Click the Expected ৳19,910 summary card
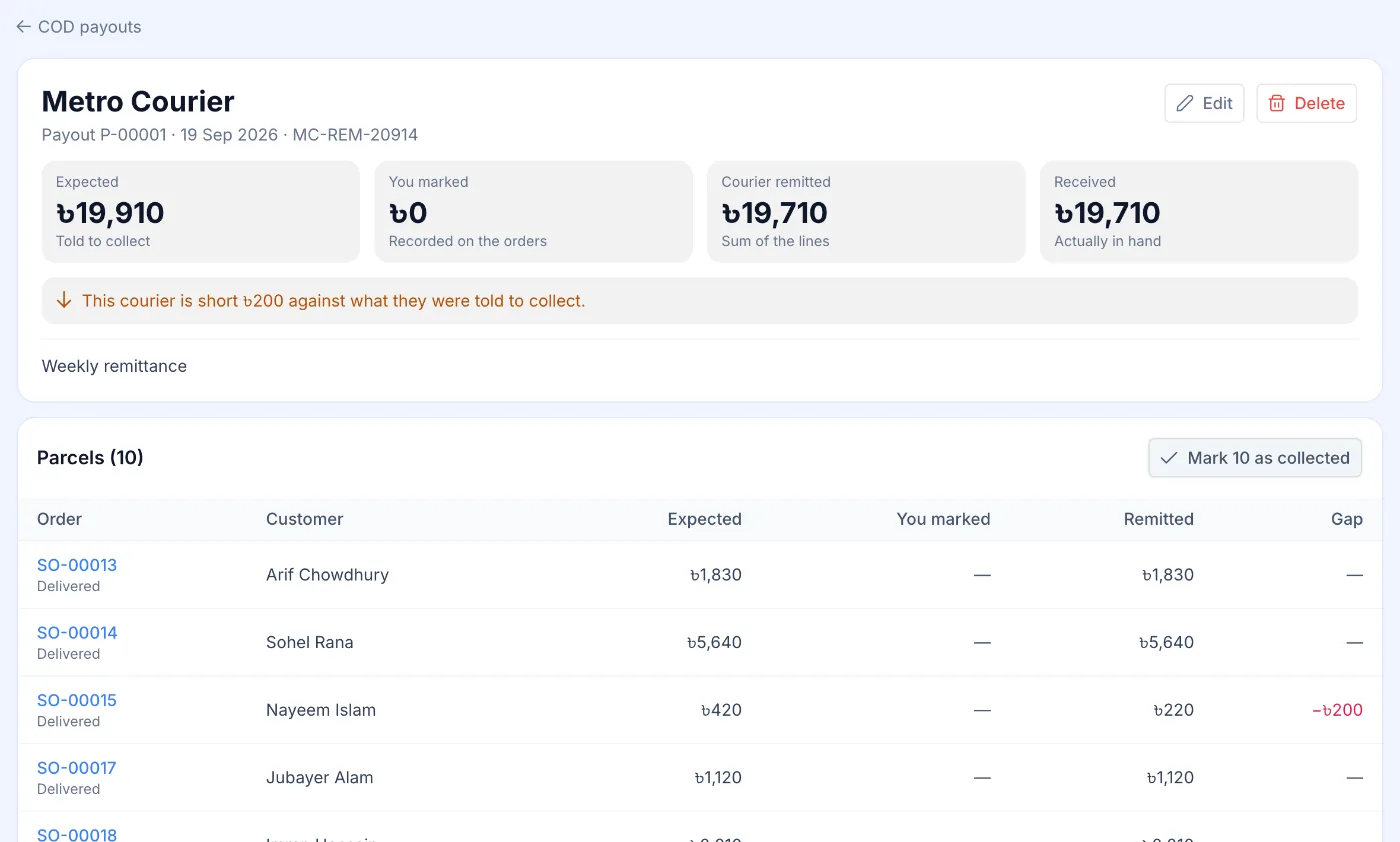 pyautogui.click(x=201, y=212)
